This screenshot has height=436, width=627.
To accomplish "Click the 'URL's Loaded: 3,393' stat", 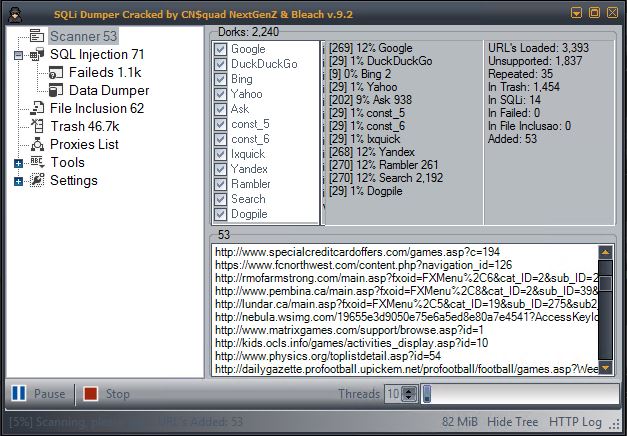I will pyautogui.click(x=538, y=48).
